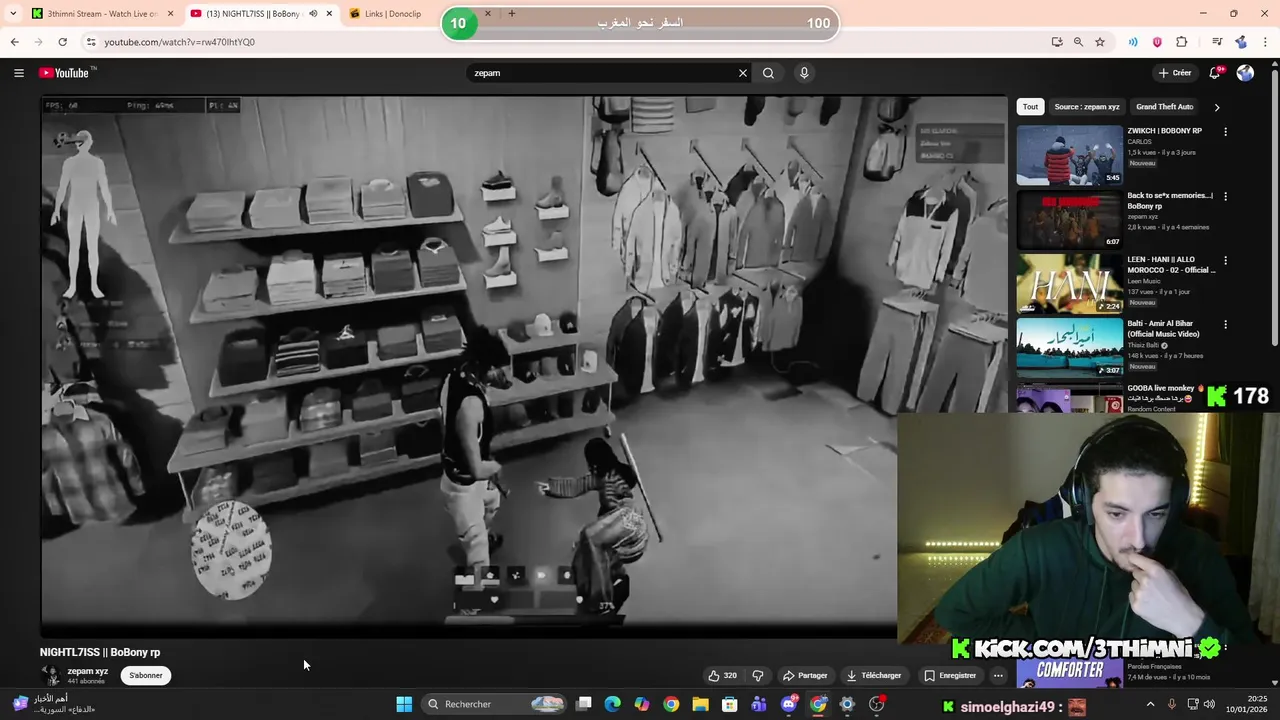
Task: Open the blue sound-waves extension
Action: [1133, 42]
